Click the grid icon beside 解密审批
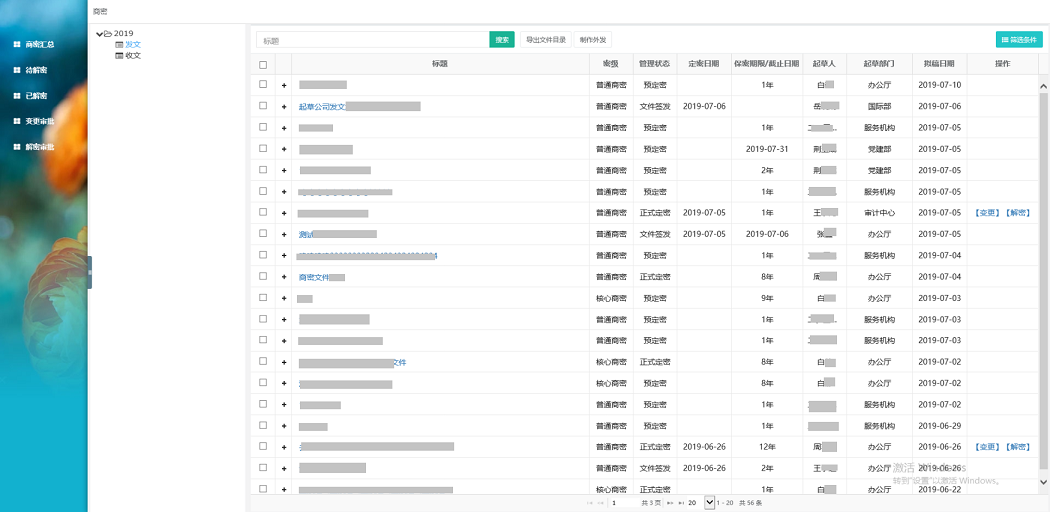 16,147
